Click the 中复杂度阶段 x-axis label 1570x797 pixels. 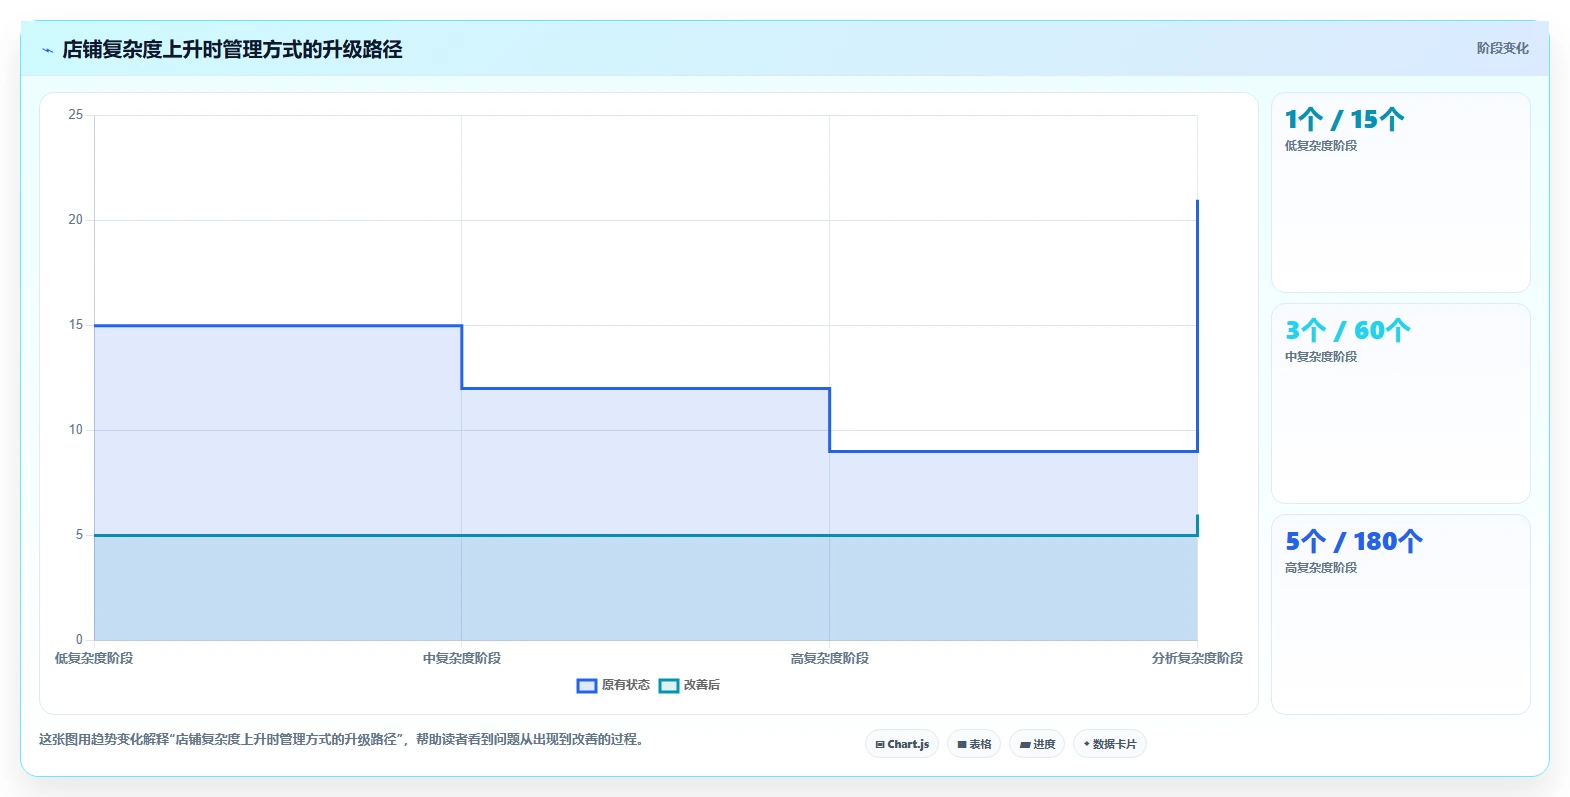(x=462, y=658)
